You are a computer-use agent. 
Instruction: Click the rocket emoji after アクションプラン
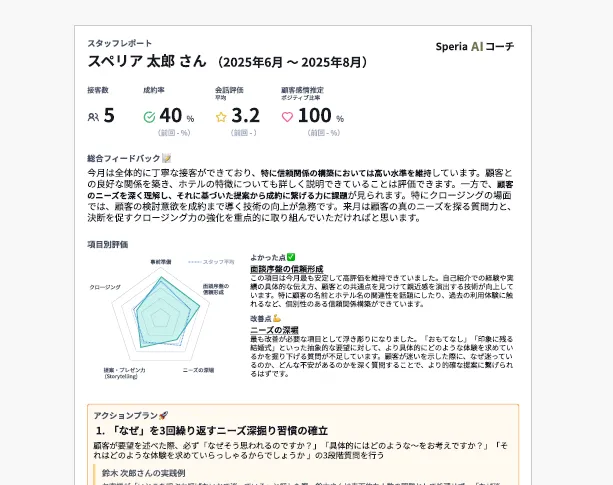pyautogui.click(x=163, y=414)
